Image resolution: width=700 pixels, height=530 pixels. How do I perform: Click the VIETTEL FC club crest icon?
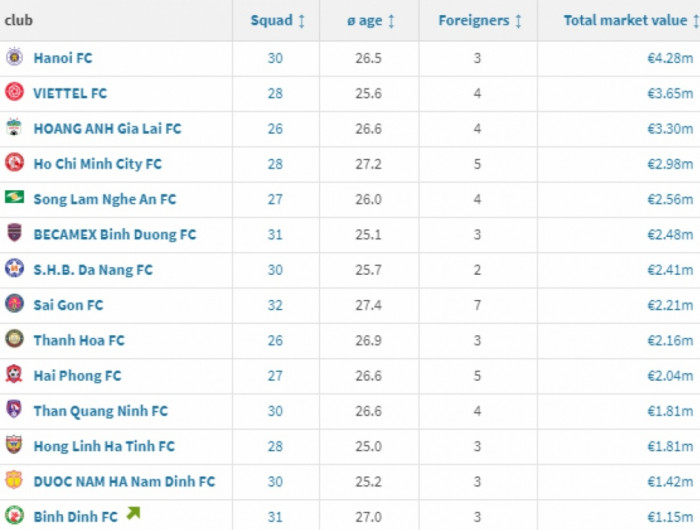pos(14,93)
